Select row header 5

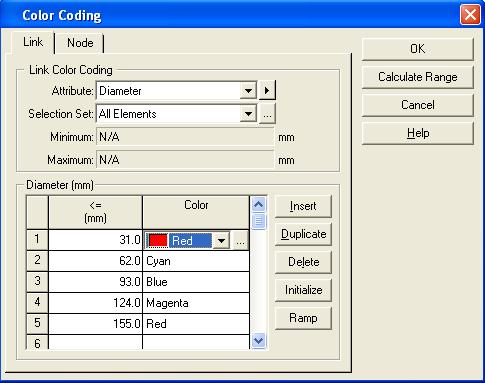pos(37,324)
